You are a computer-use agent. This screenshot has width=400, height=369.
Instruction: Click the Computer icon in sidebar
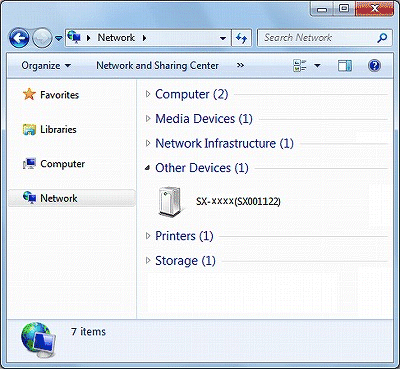[29, 164]
